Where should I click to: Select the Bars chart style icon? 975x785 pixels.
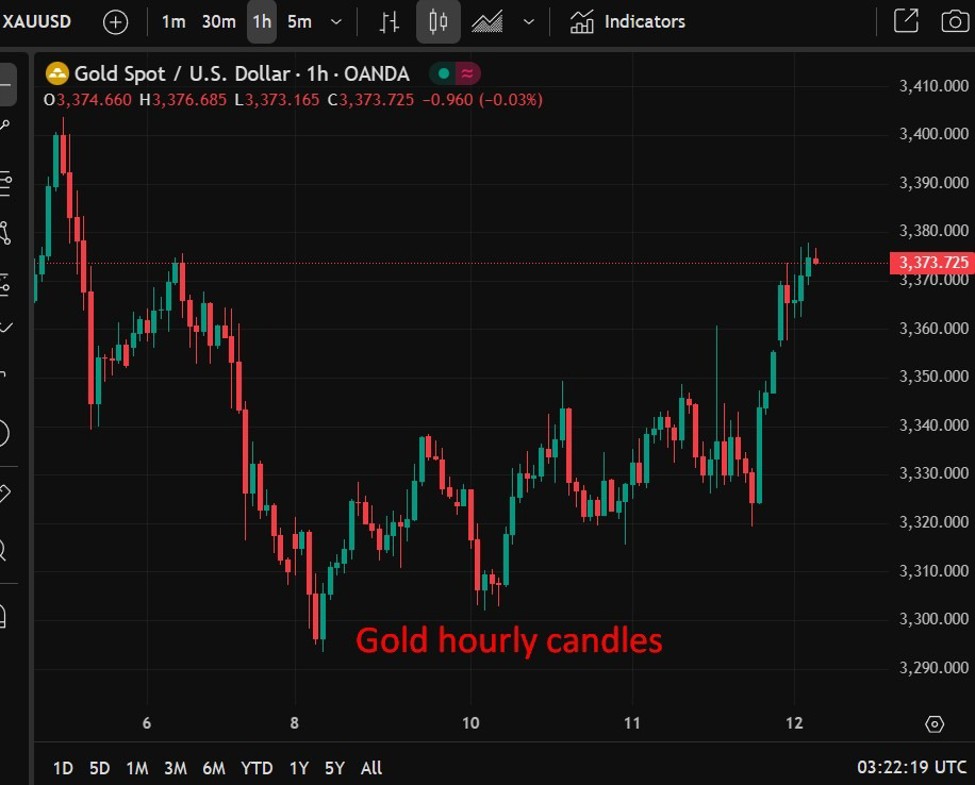click(x=390, y=22)
